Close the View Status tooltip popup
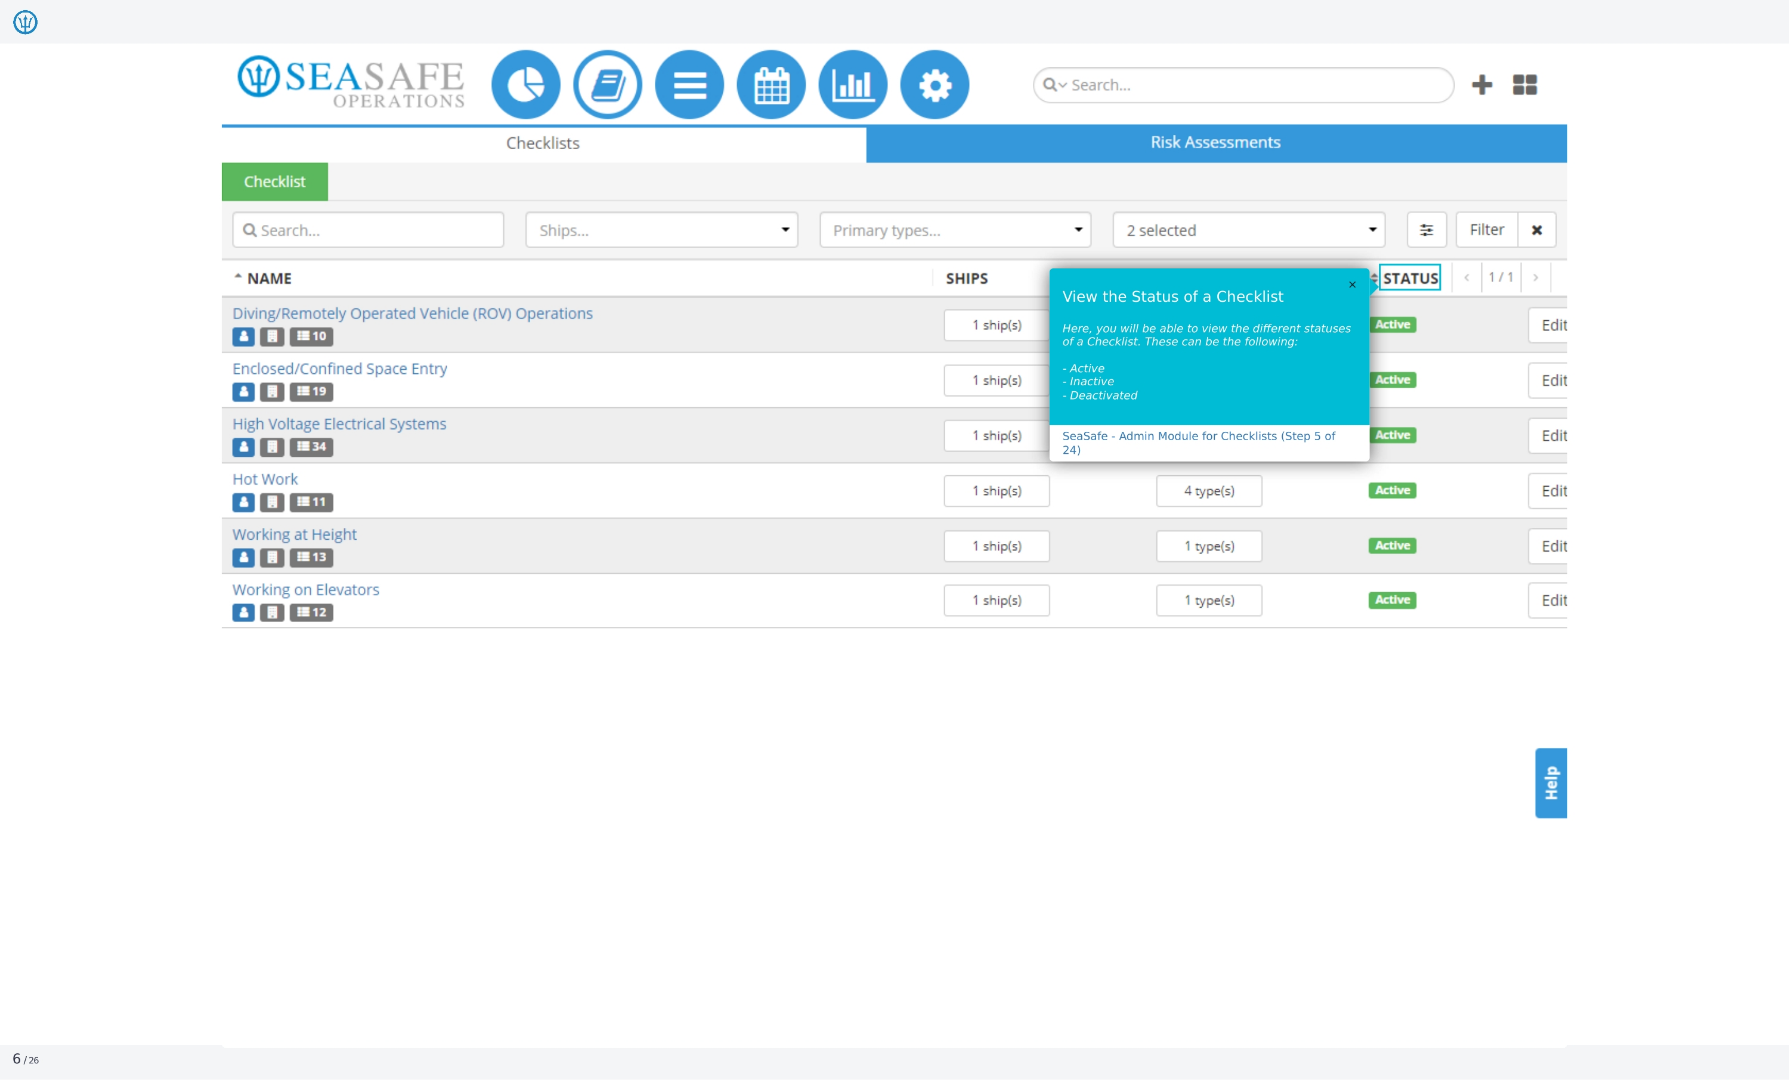 tap(1353, 285)
